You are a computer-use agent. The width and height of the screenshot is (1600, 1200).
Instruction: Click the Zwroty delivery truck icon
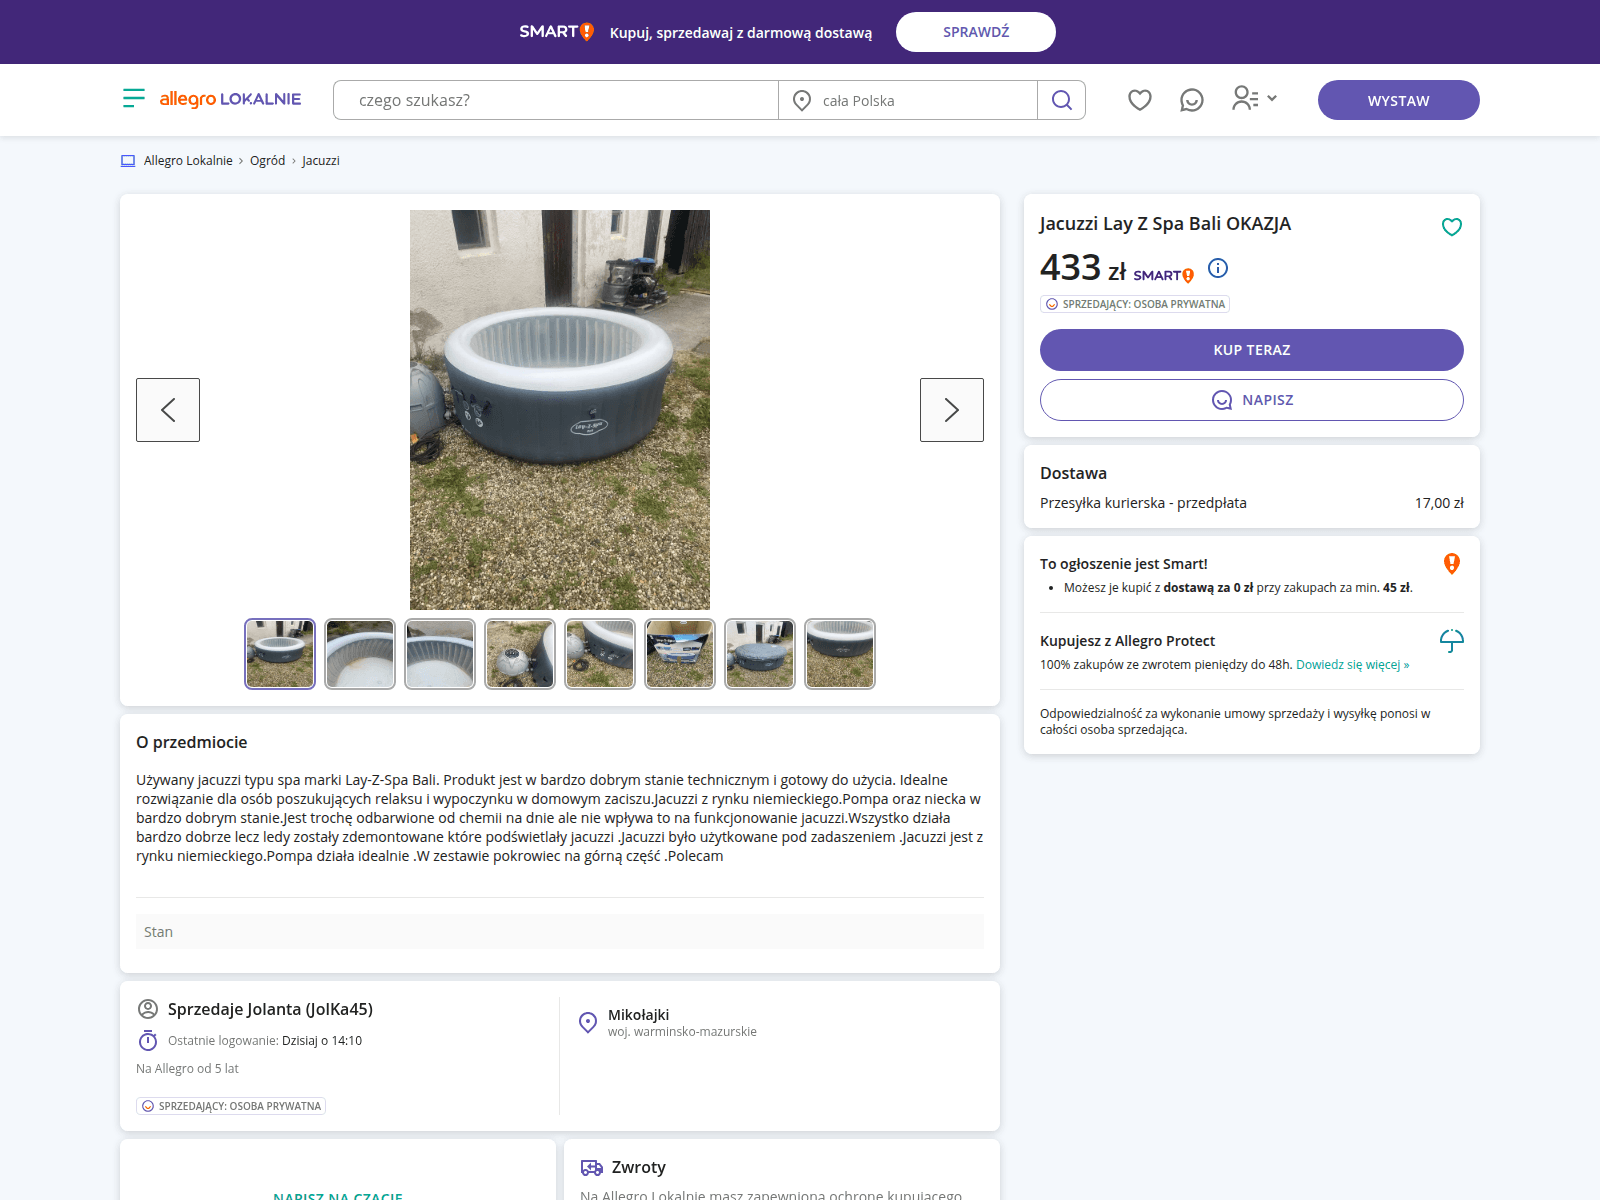592,1167
